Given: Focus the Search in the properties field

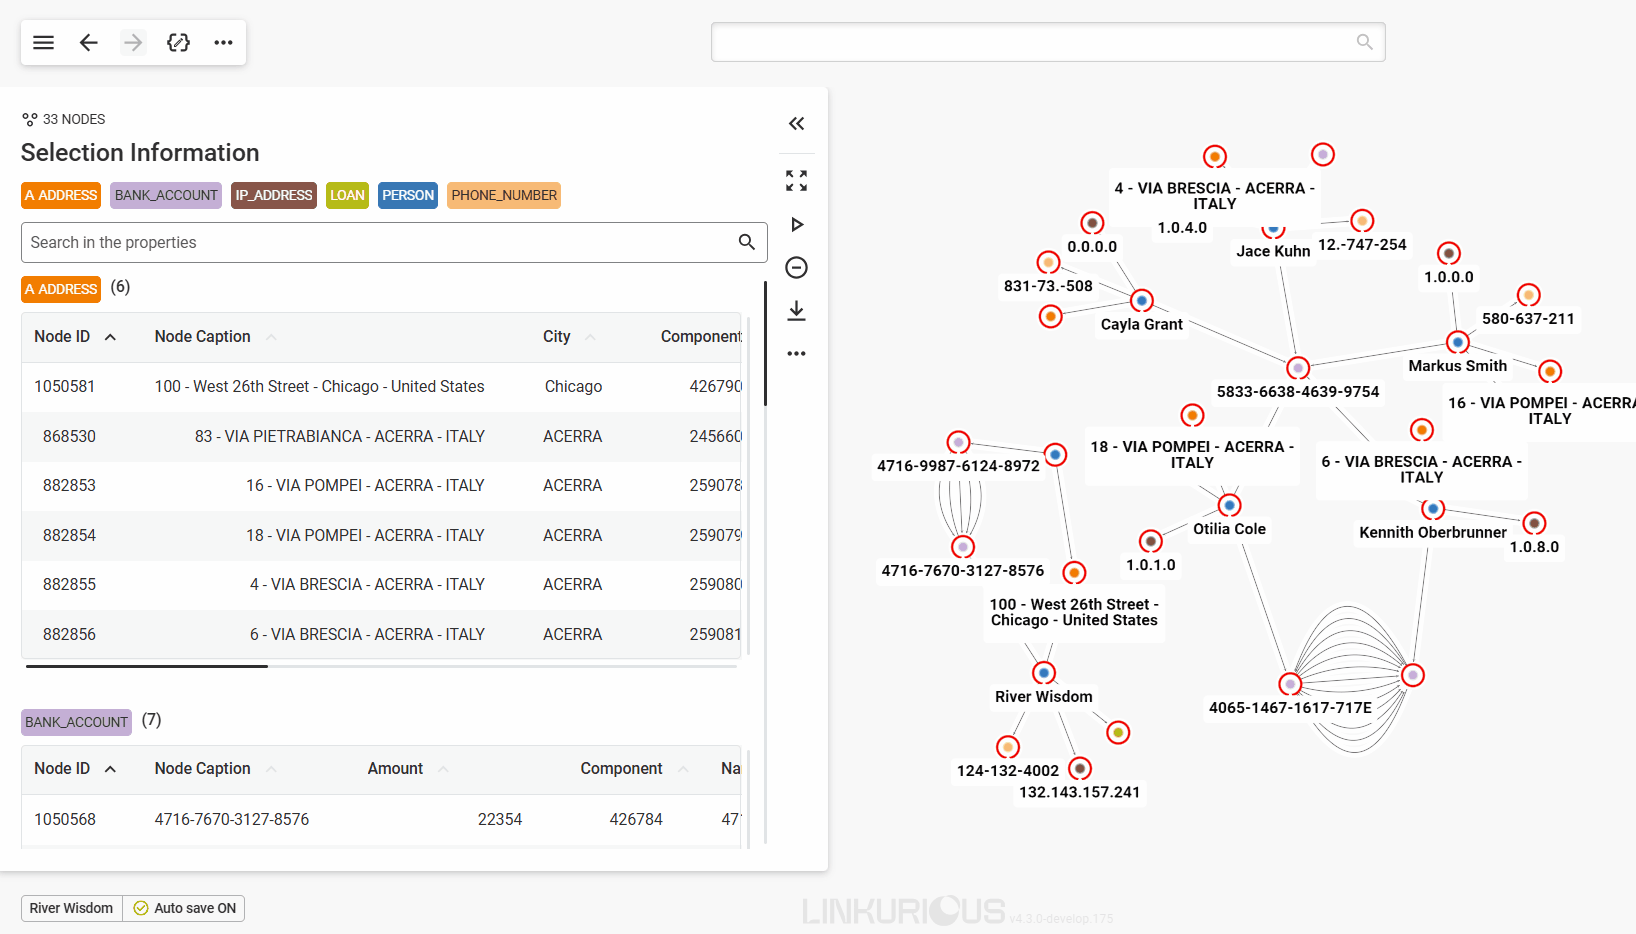Looking at the screenshot, I should (380, 243).
